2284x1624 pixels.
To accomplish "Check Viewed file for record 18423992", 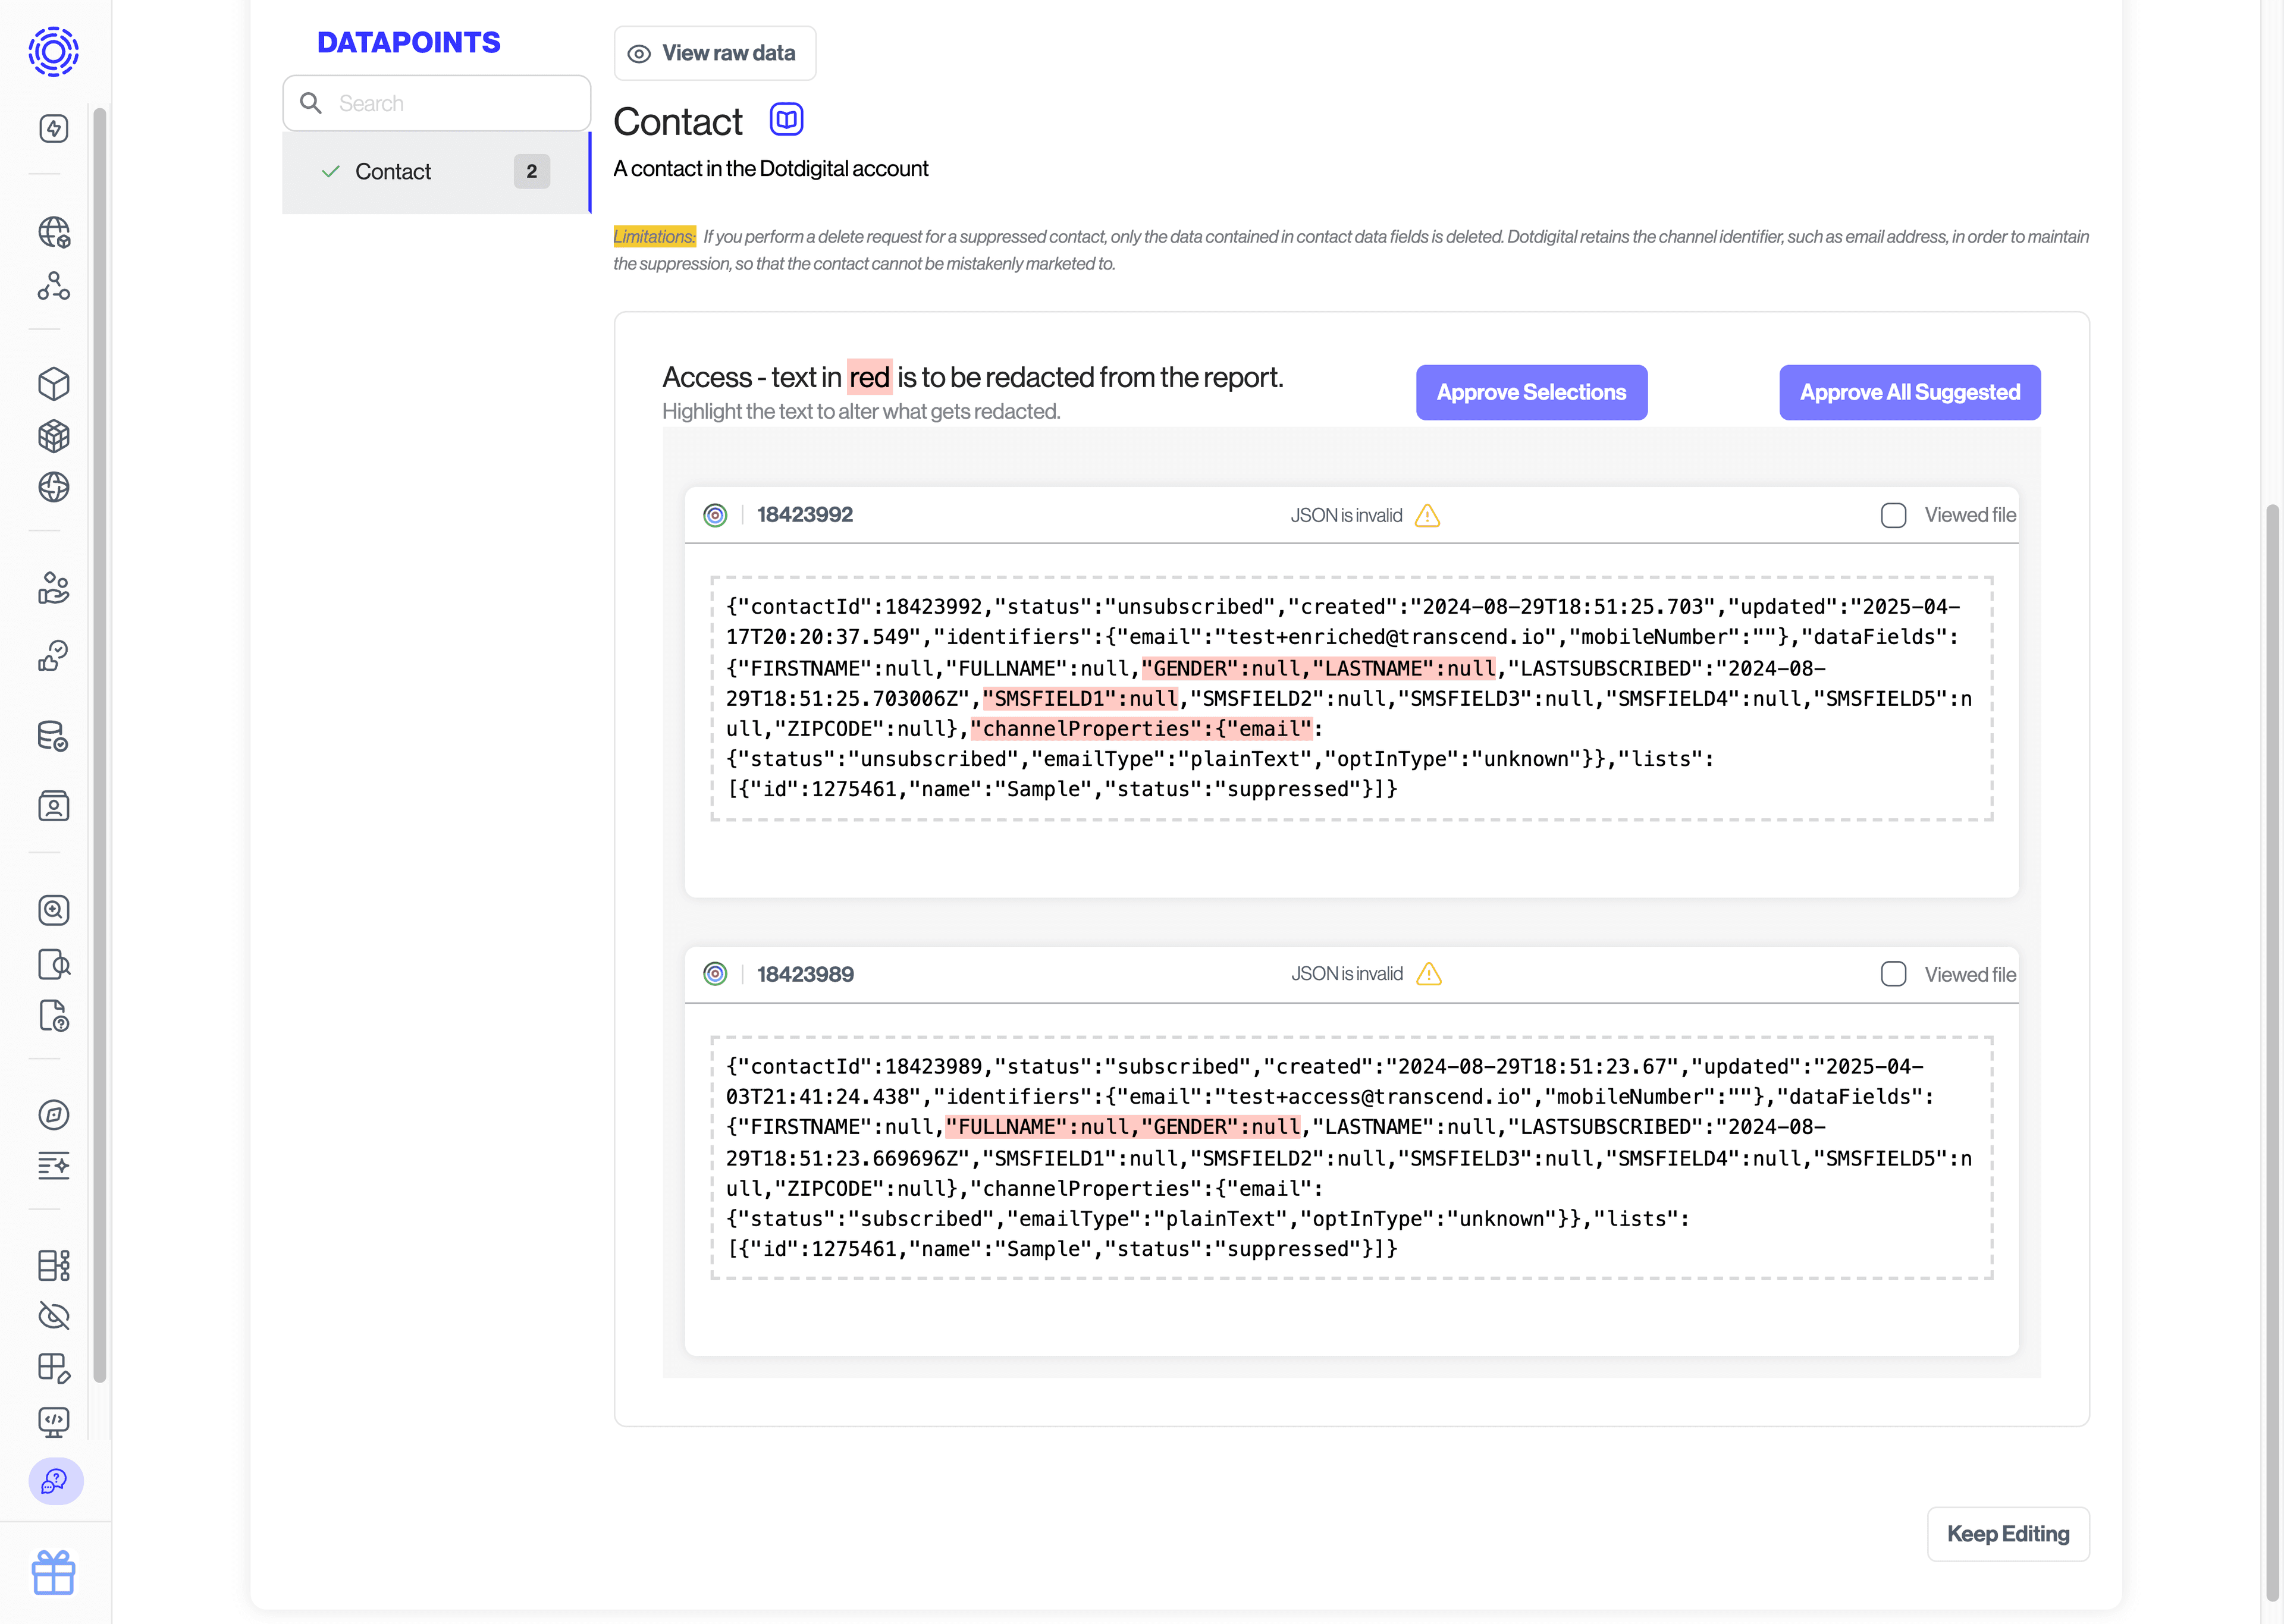I will coord(1893,515).
